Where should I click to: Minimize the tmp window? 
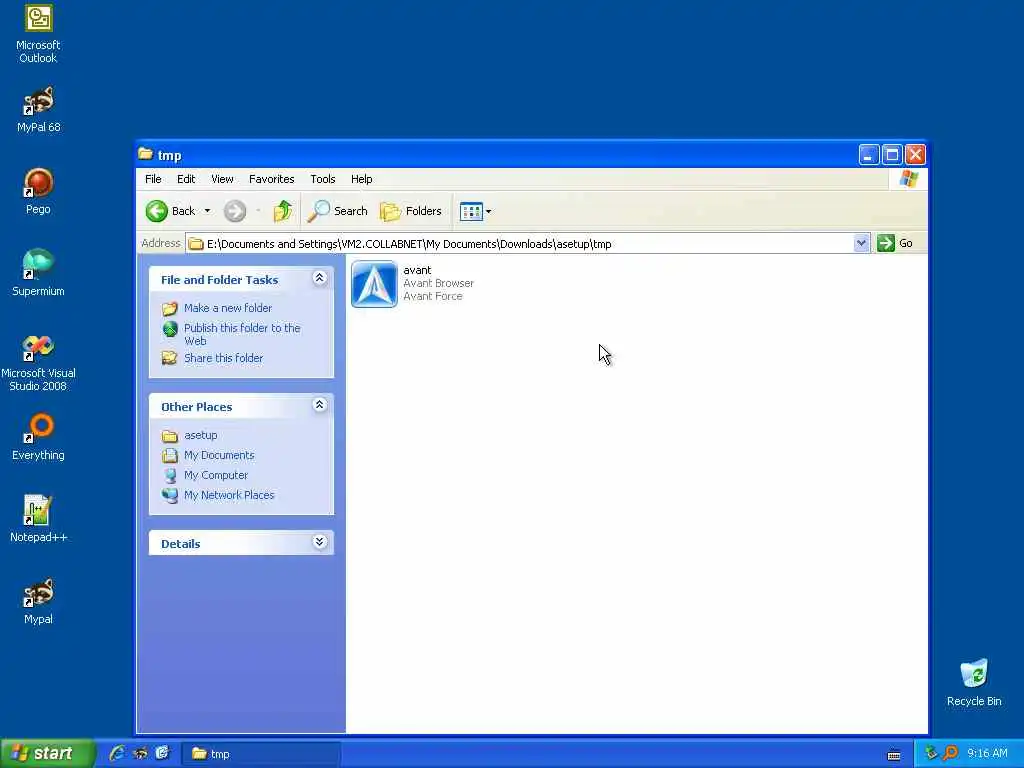[869, 155]
